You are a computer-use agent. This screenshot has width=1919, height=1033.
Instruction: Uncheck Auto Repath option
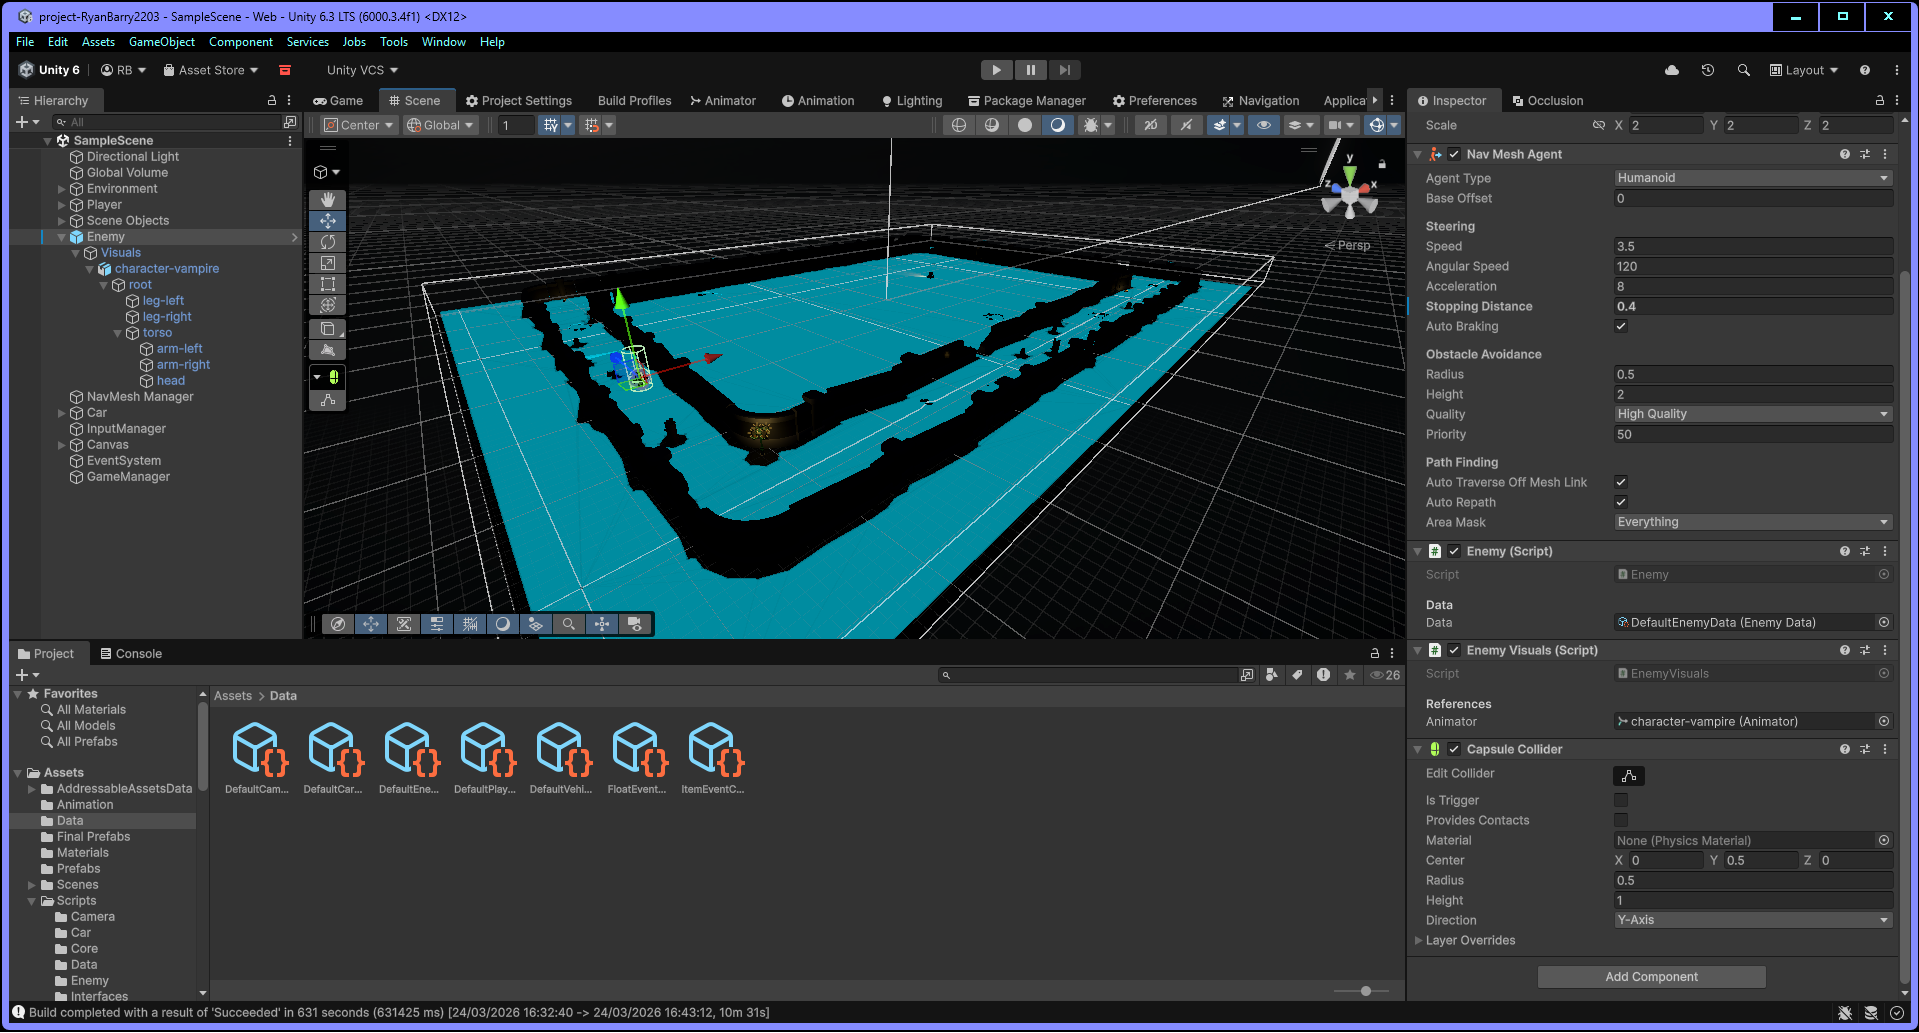pyautogui.click(x=1621, y=502)
